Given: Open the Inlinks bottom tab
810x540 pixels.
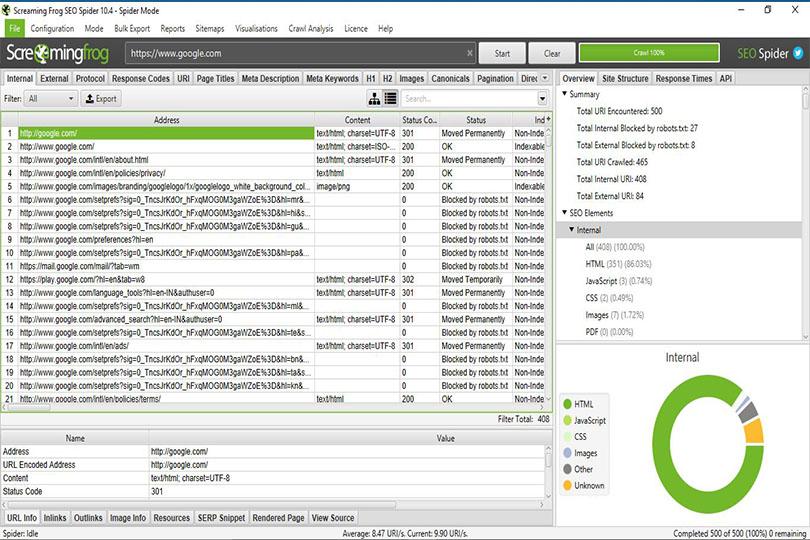Looking at the screenshot, I should [55, 517].
